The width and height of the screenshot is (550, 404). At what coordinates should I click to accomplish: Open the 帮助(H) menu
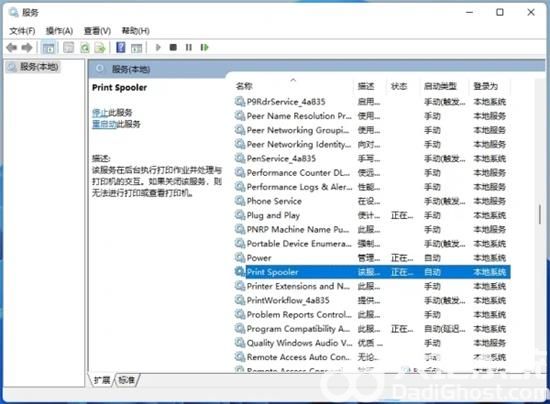[x=135, y=31]
